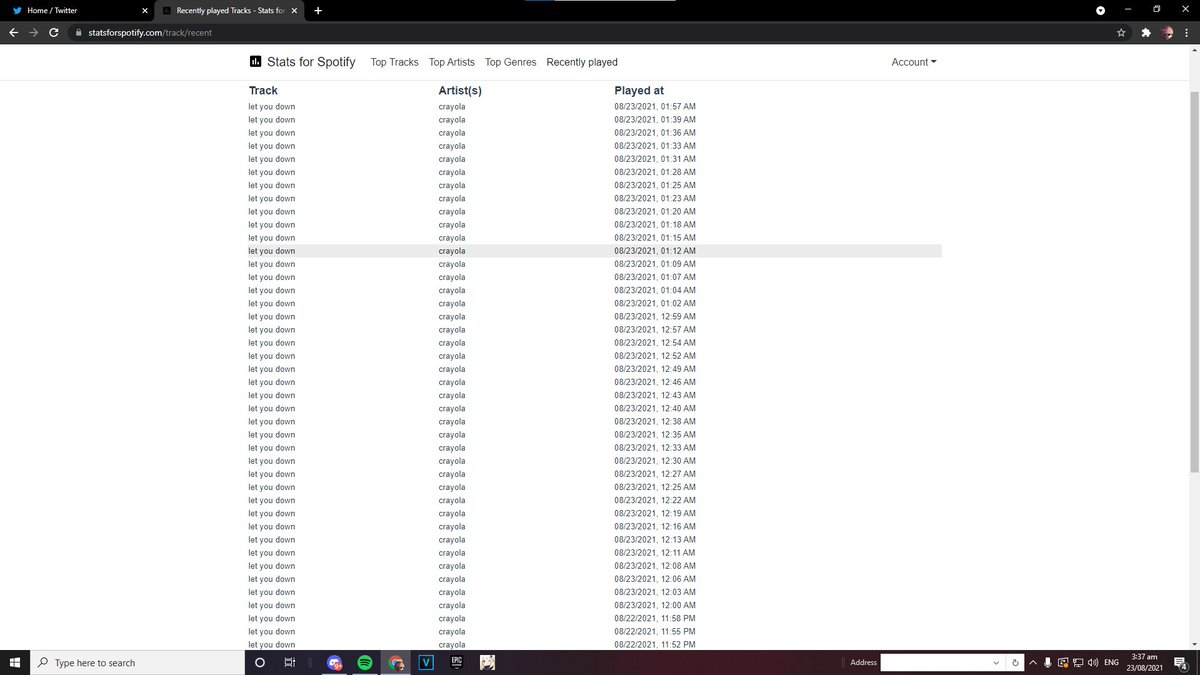Open the browser extensions puzzle icon
The image size is (1200, 675).
pyautogui.click(x=1145, y=32)
